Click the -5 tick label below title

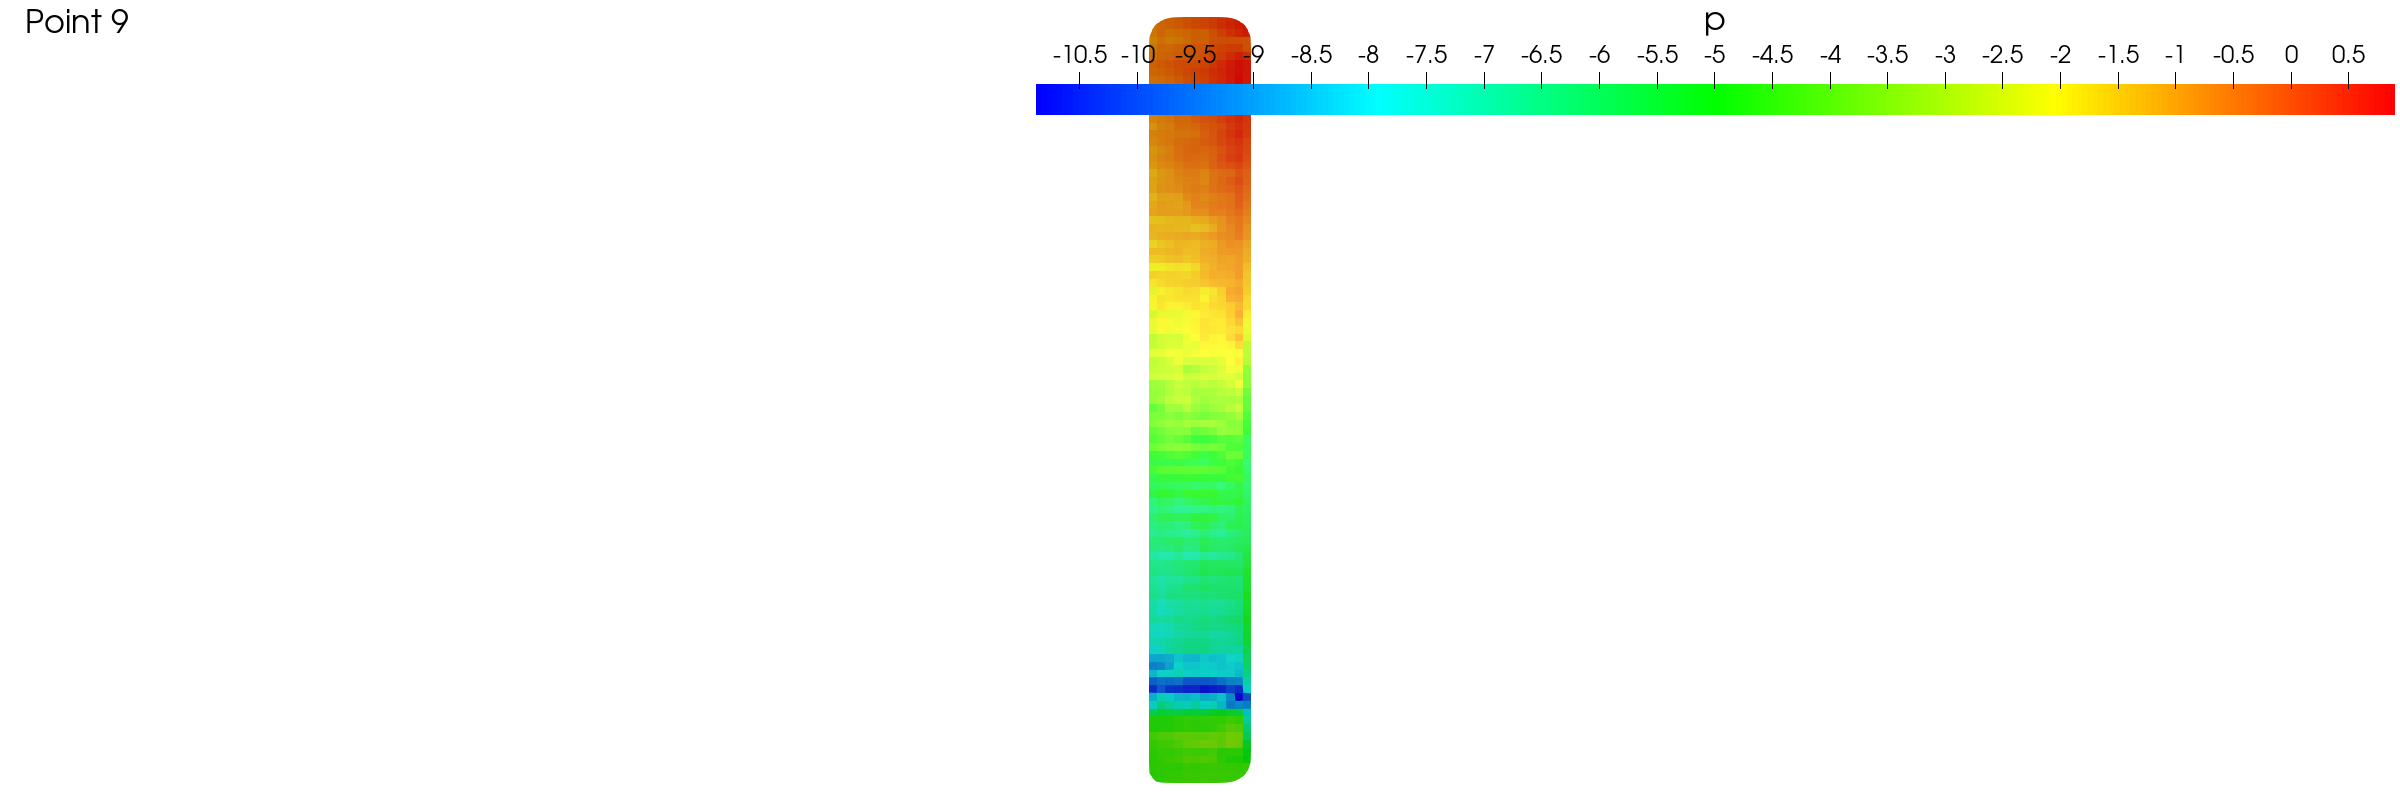tap(1714, 55)
